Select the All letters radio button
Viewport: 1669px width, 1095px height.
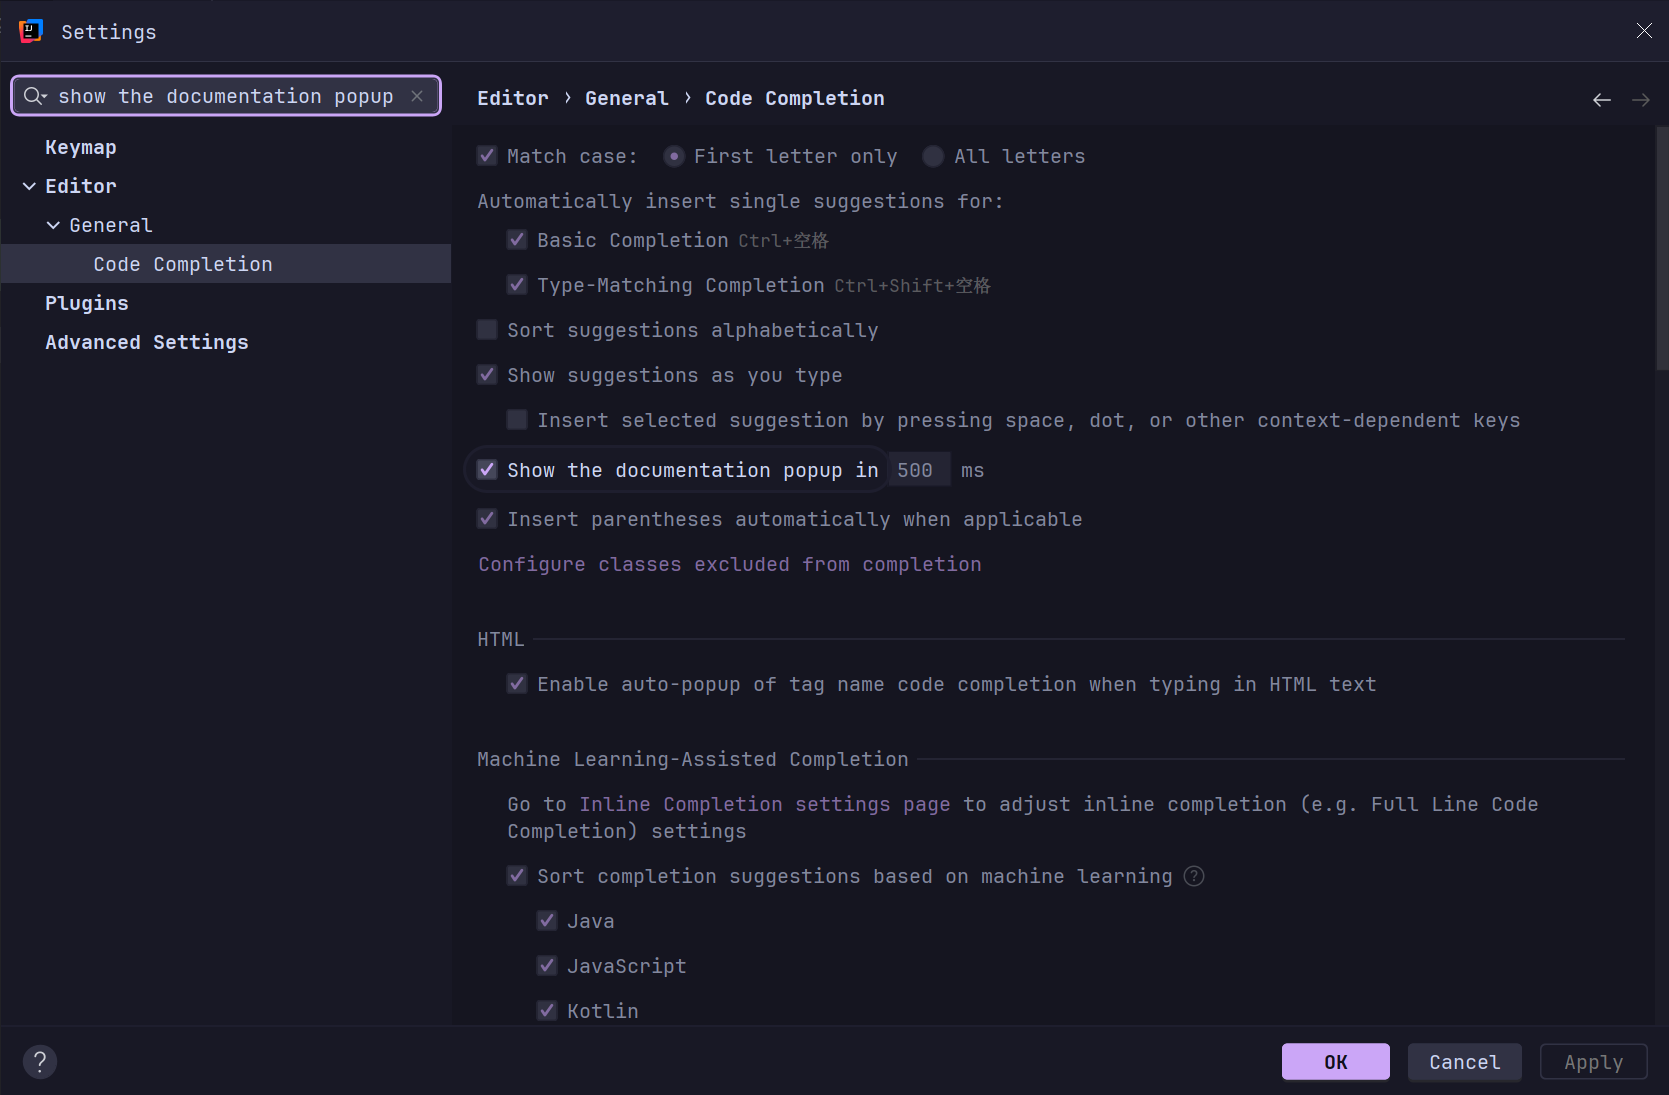(932, 156)
